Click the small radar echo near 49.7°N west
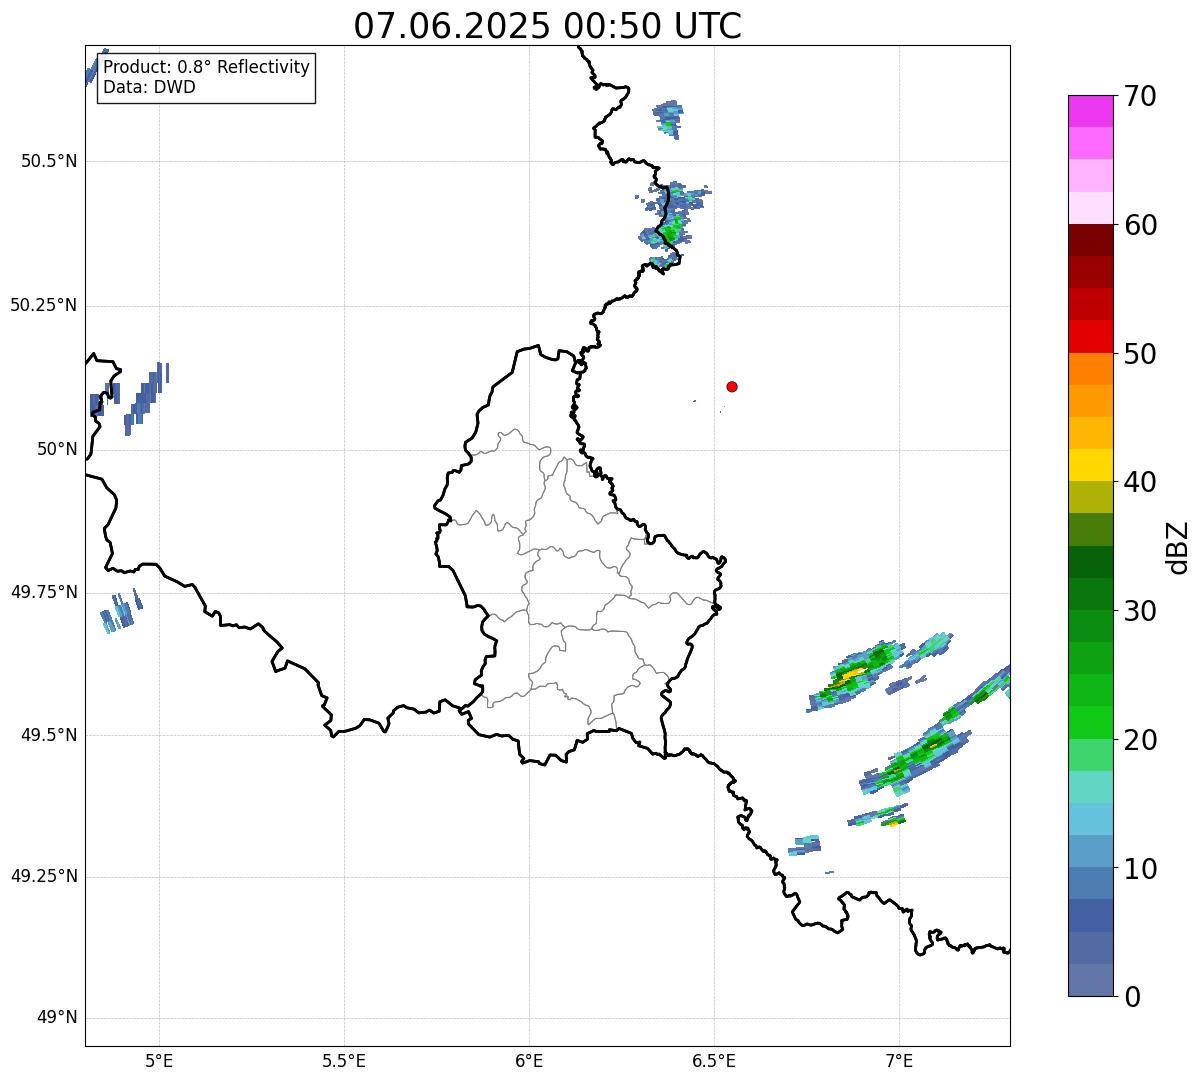This screenshot has width=1202, height=1081. pos(122,611)
